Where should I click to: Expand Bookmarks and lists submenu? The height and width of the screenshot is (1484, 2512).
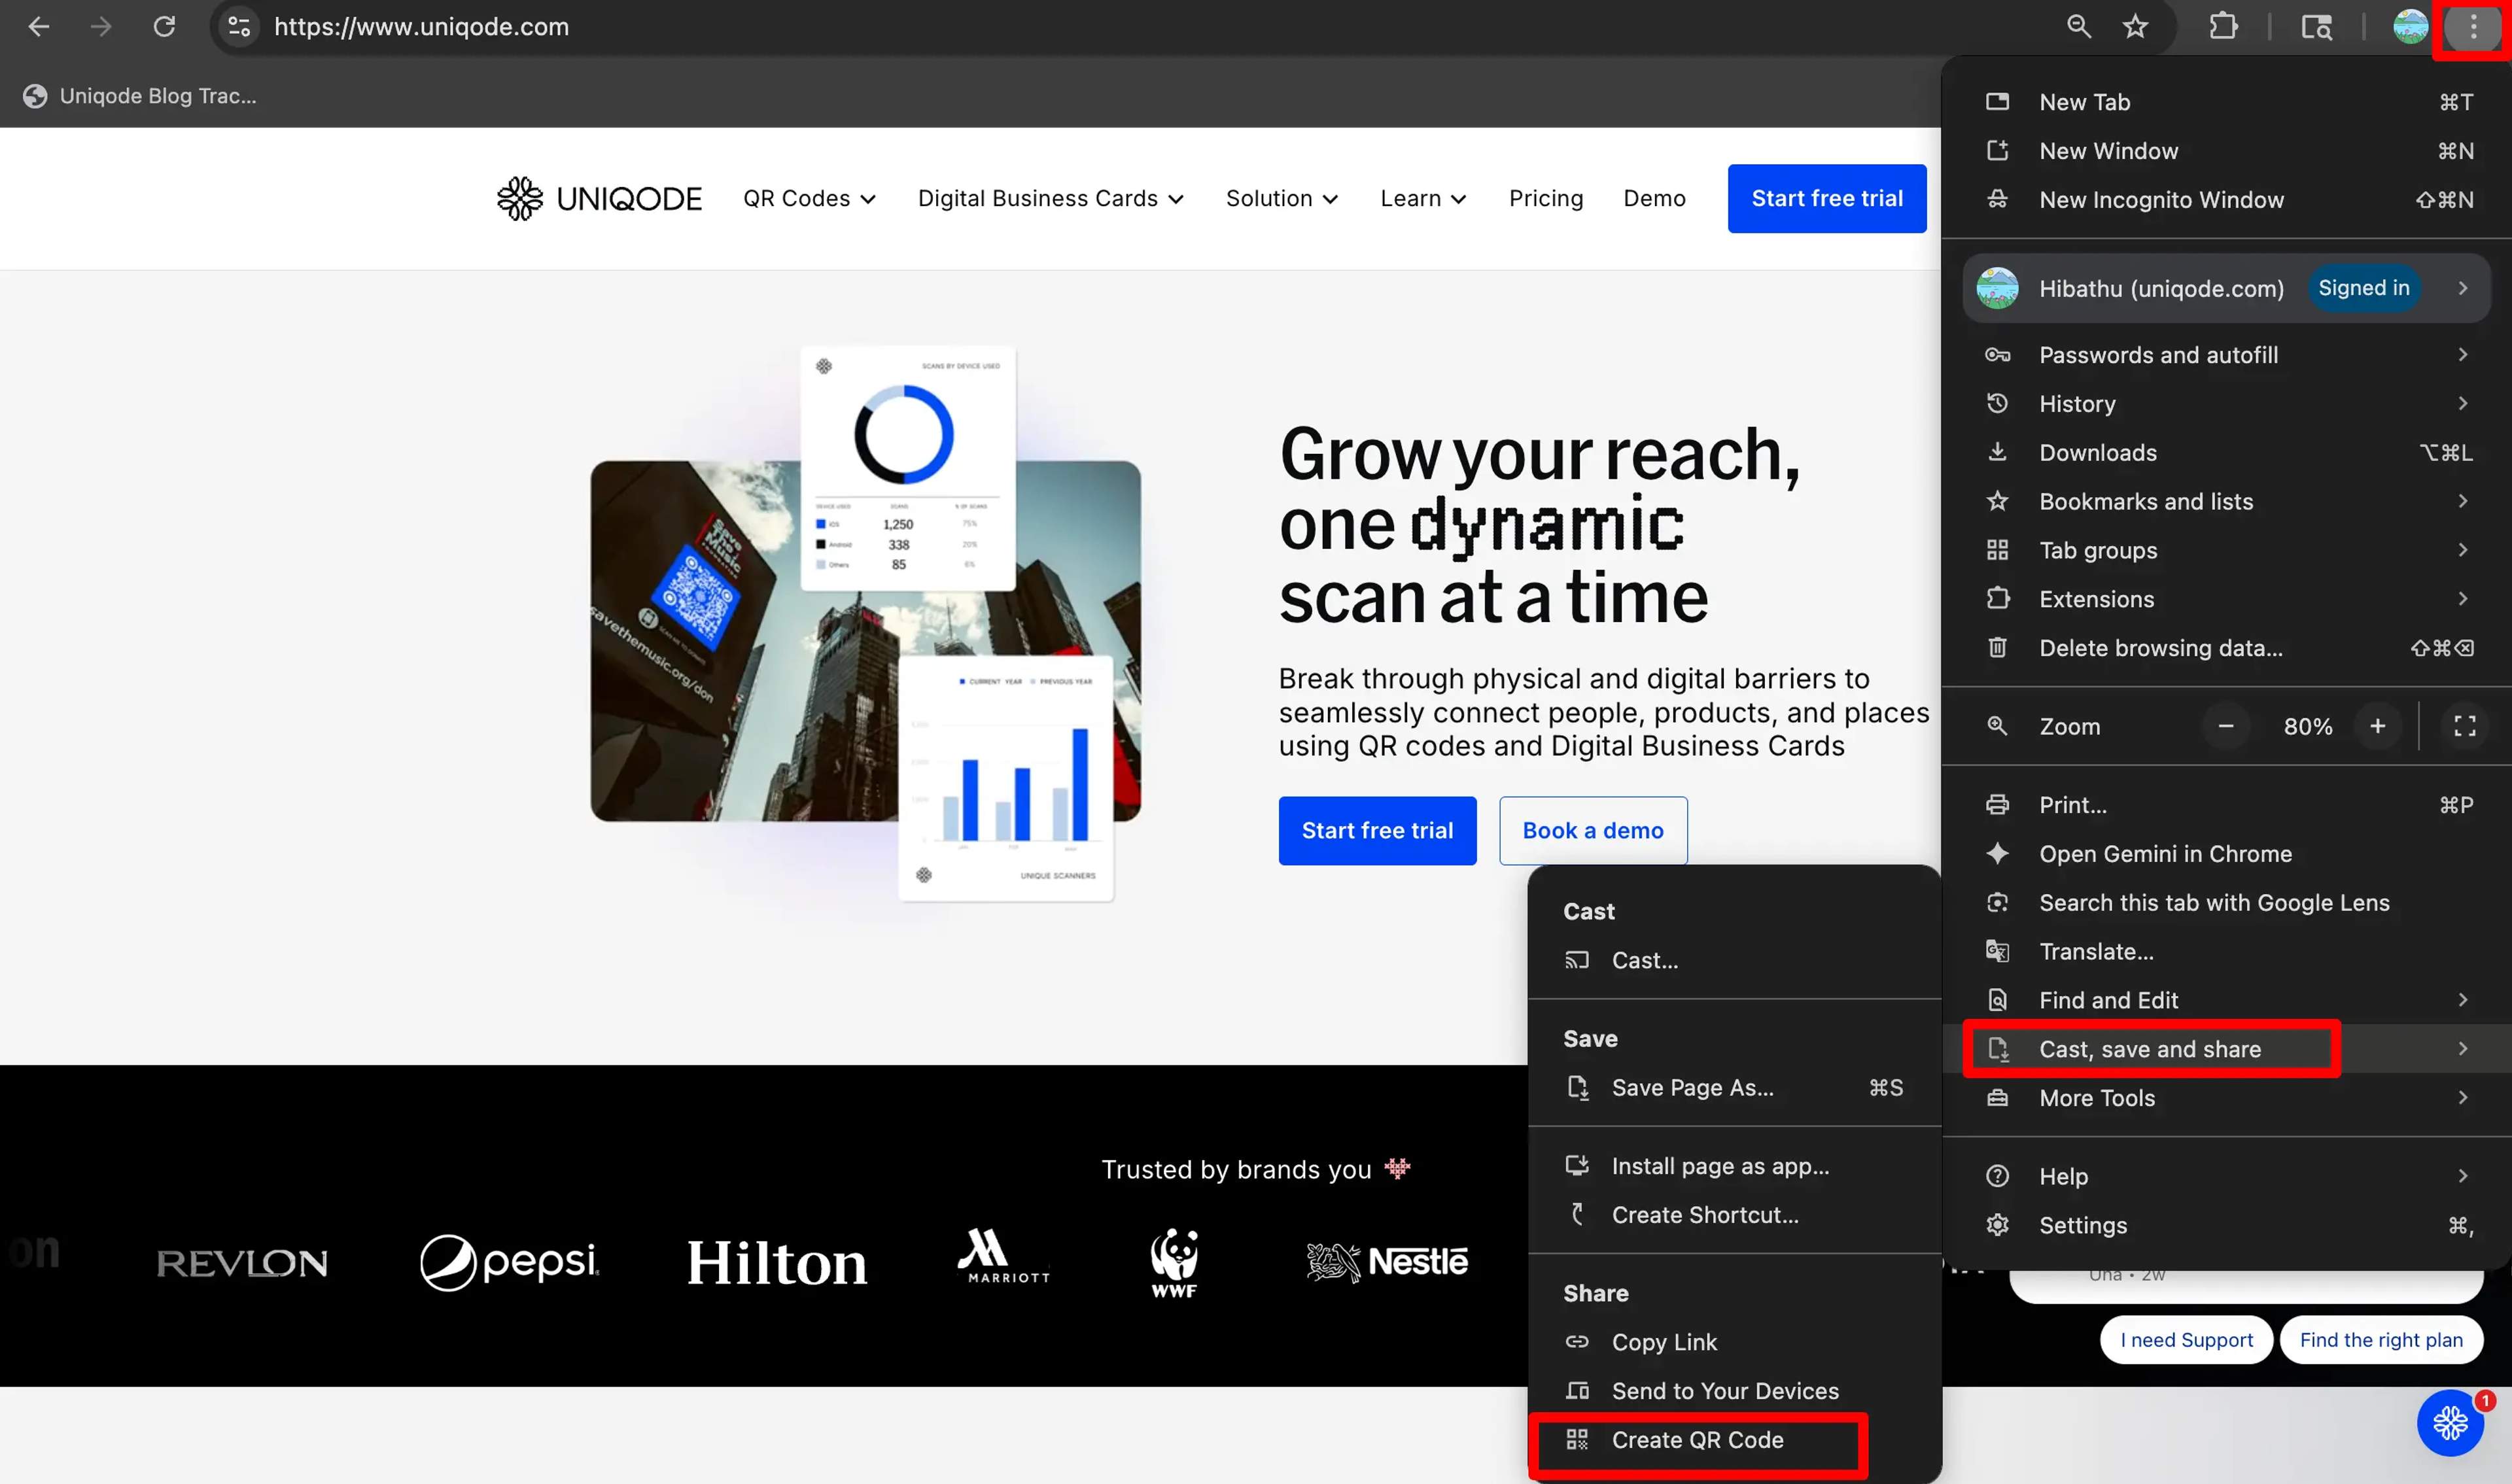point(2227,501)
